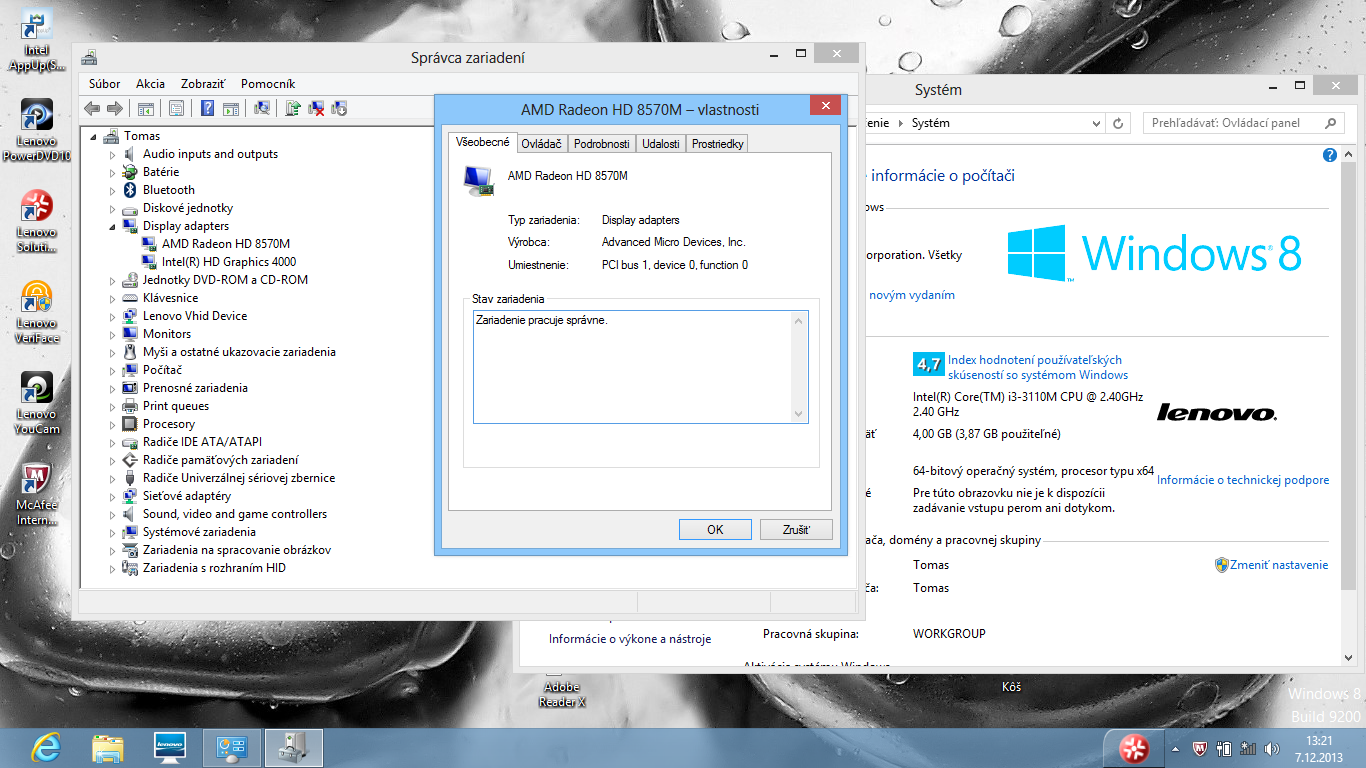
Task: Open Properties via the toolbar properties-sheet icon
Action: tap(177, 108)
